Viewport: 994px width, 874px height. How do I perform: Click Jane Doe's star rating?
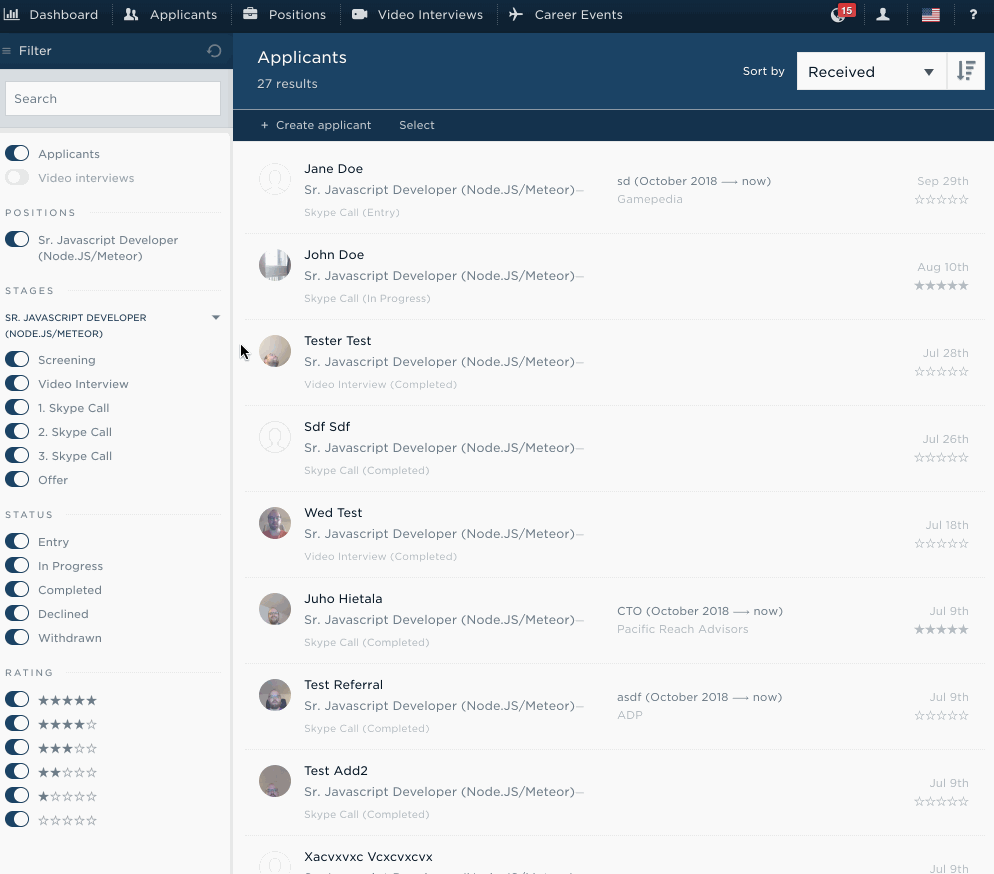(941, 200)
